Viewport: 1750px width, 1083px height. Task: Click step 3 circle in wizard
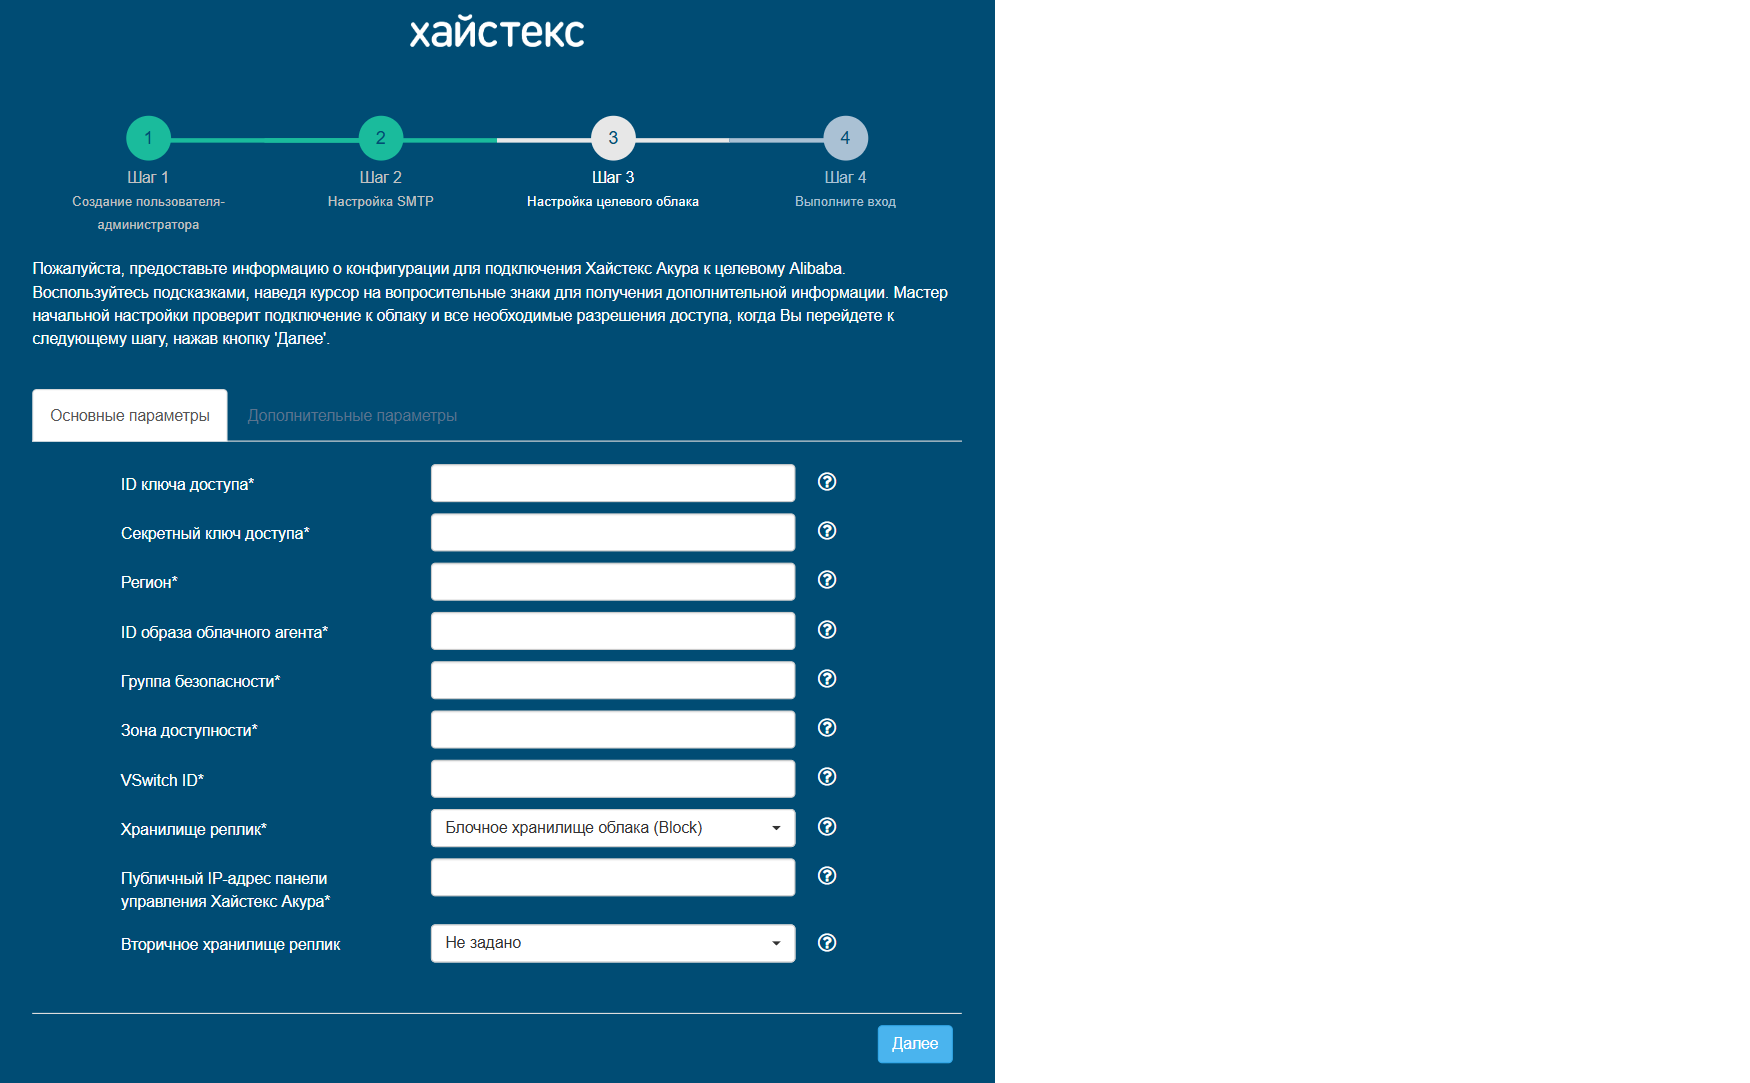pos(613,138)
